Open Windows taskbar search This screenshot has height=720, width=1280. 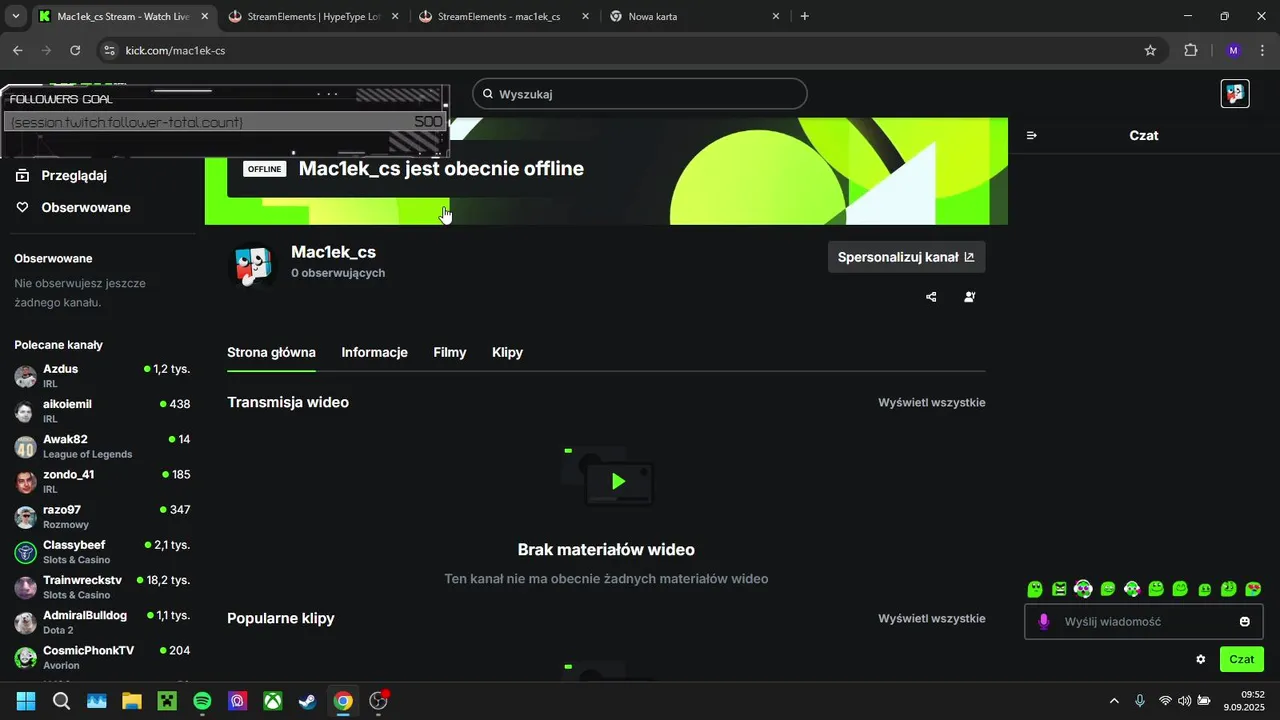pos(61,701)
